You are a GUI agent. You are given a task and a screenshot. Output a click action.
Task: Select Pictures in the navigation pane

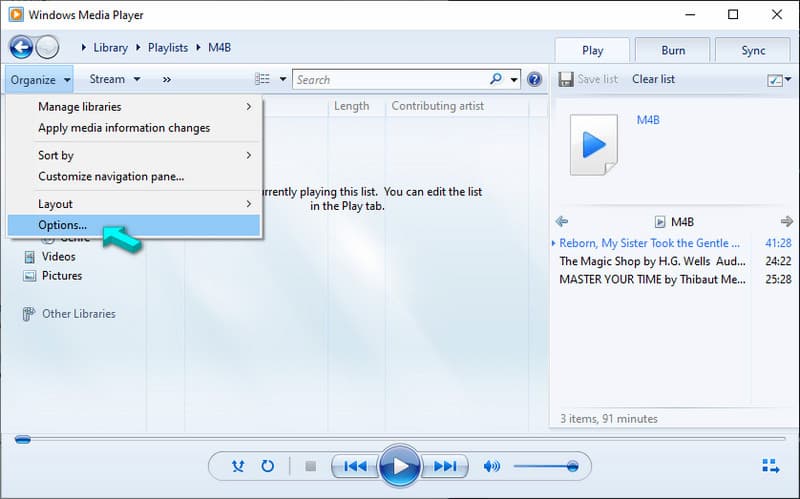(62, 276)
